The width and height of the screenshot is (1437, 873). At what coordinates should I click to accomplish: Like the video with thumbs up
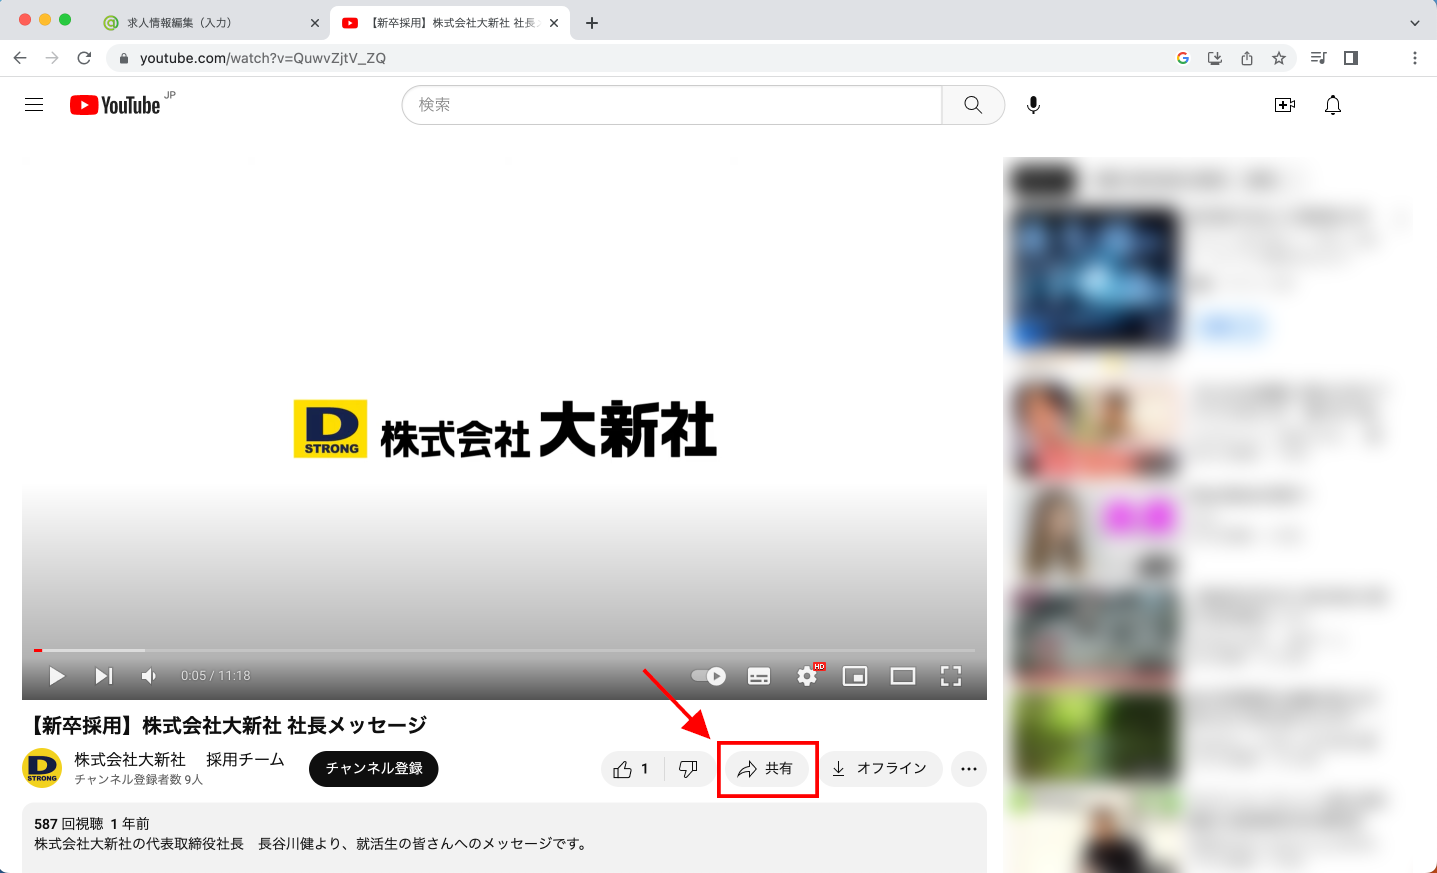632,769
